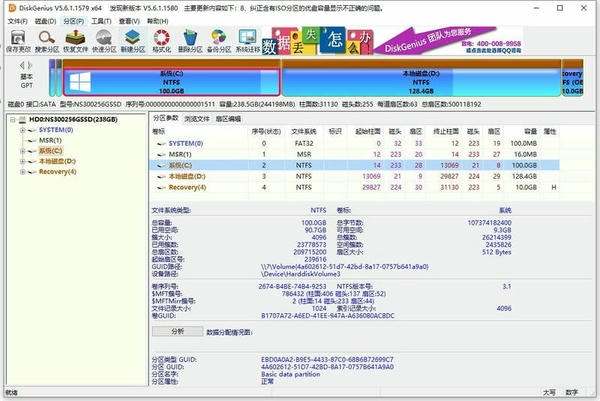Click the volume GUID path value text
600x401 pixels.
345,267
